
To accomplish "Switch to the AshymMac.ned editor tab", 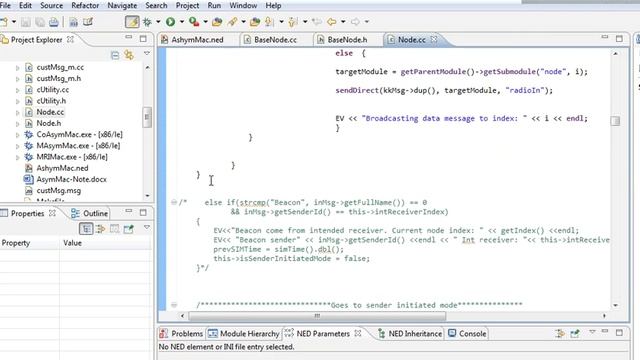I will point(197,40).
